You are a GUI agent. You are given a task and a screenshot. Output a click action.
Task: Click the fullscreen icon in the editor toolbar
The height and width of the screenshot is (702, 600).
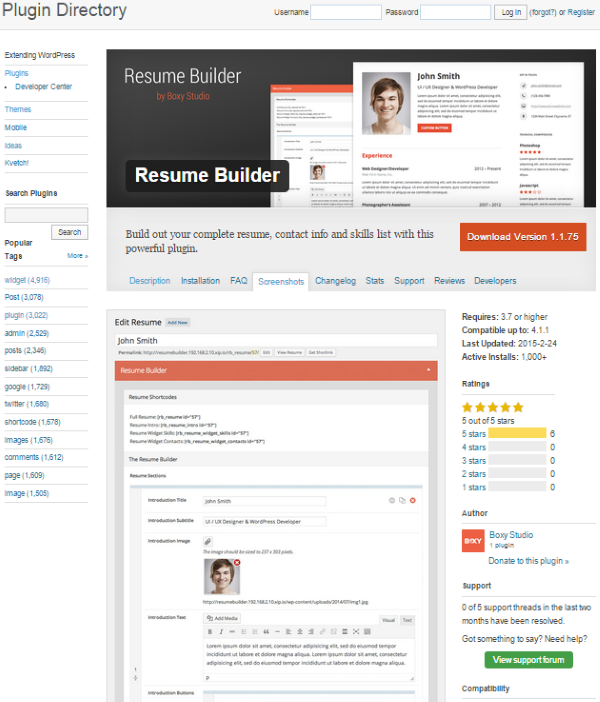[x=356, y=631]
